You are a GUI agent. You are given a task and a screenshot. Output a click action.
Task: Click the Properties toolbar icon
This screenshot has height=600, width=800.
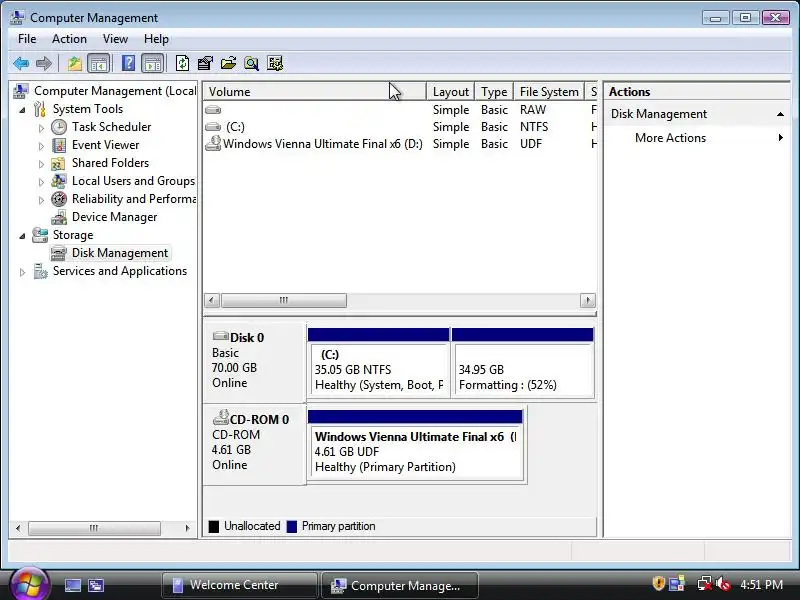click(205, 63)
